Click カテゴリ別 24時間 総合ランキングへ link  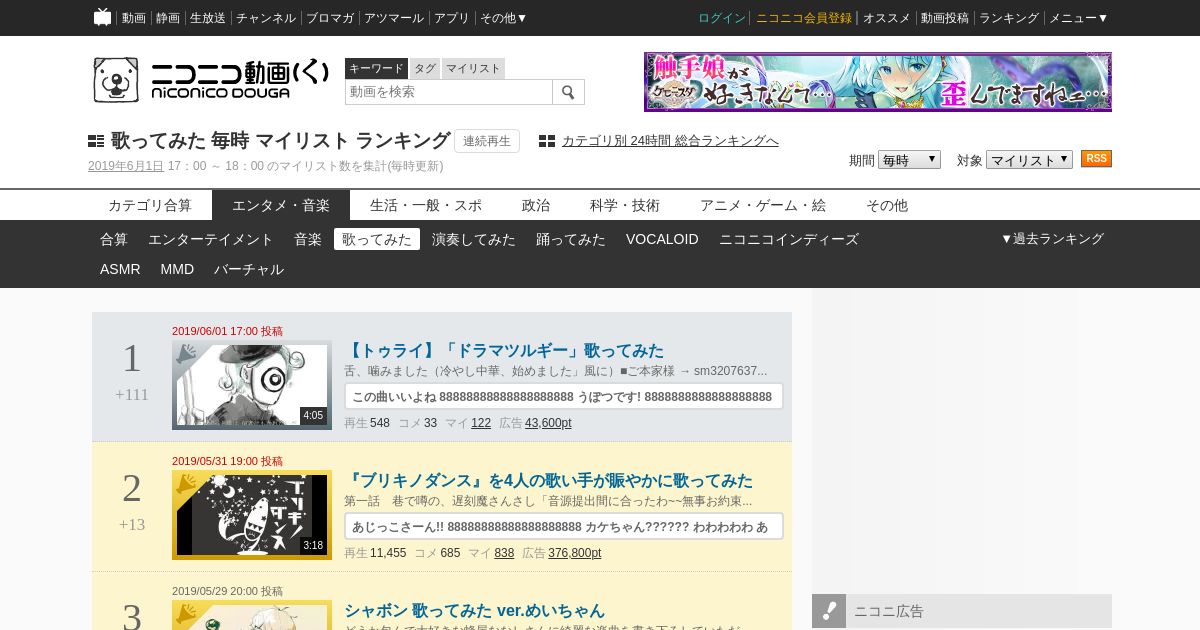[x=670, y=141]
